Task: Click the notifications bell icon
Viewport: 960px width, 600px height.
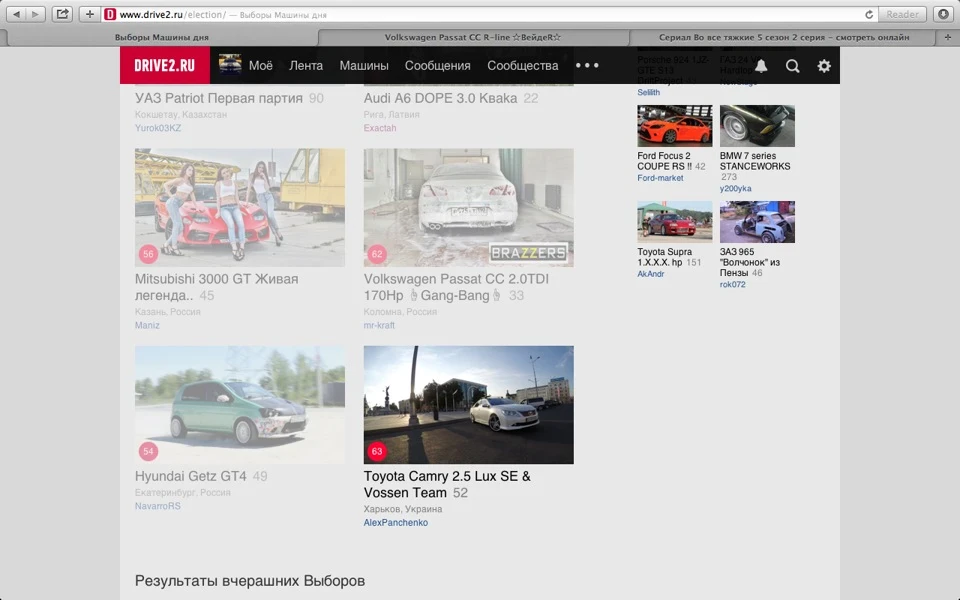Action: [x=761, y=66]
